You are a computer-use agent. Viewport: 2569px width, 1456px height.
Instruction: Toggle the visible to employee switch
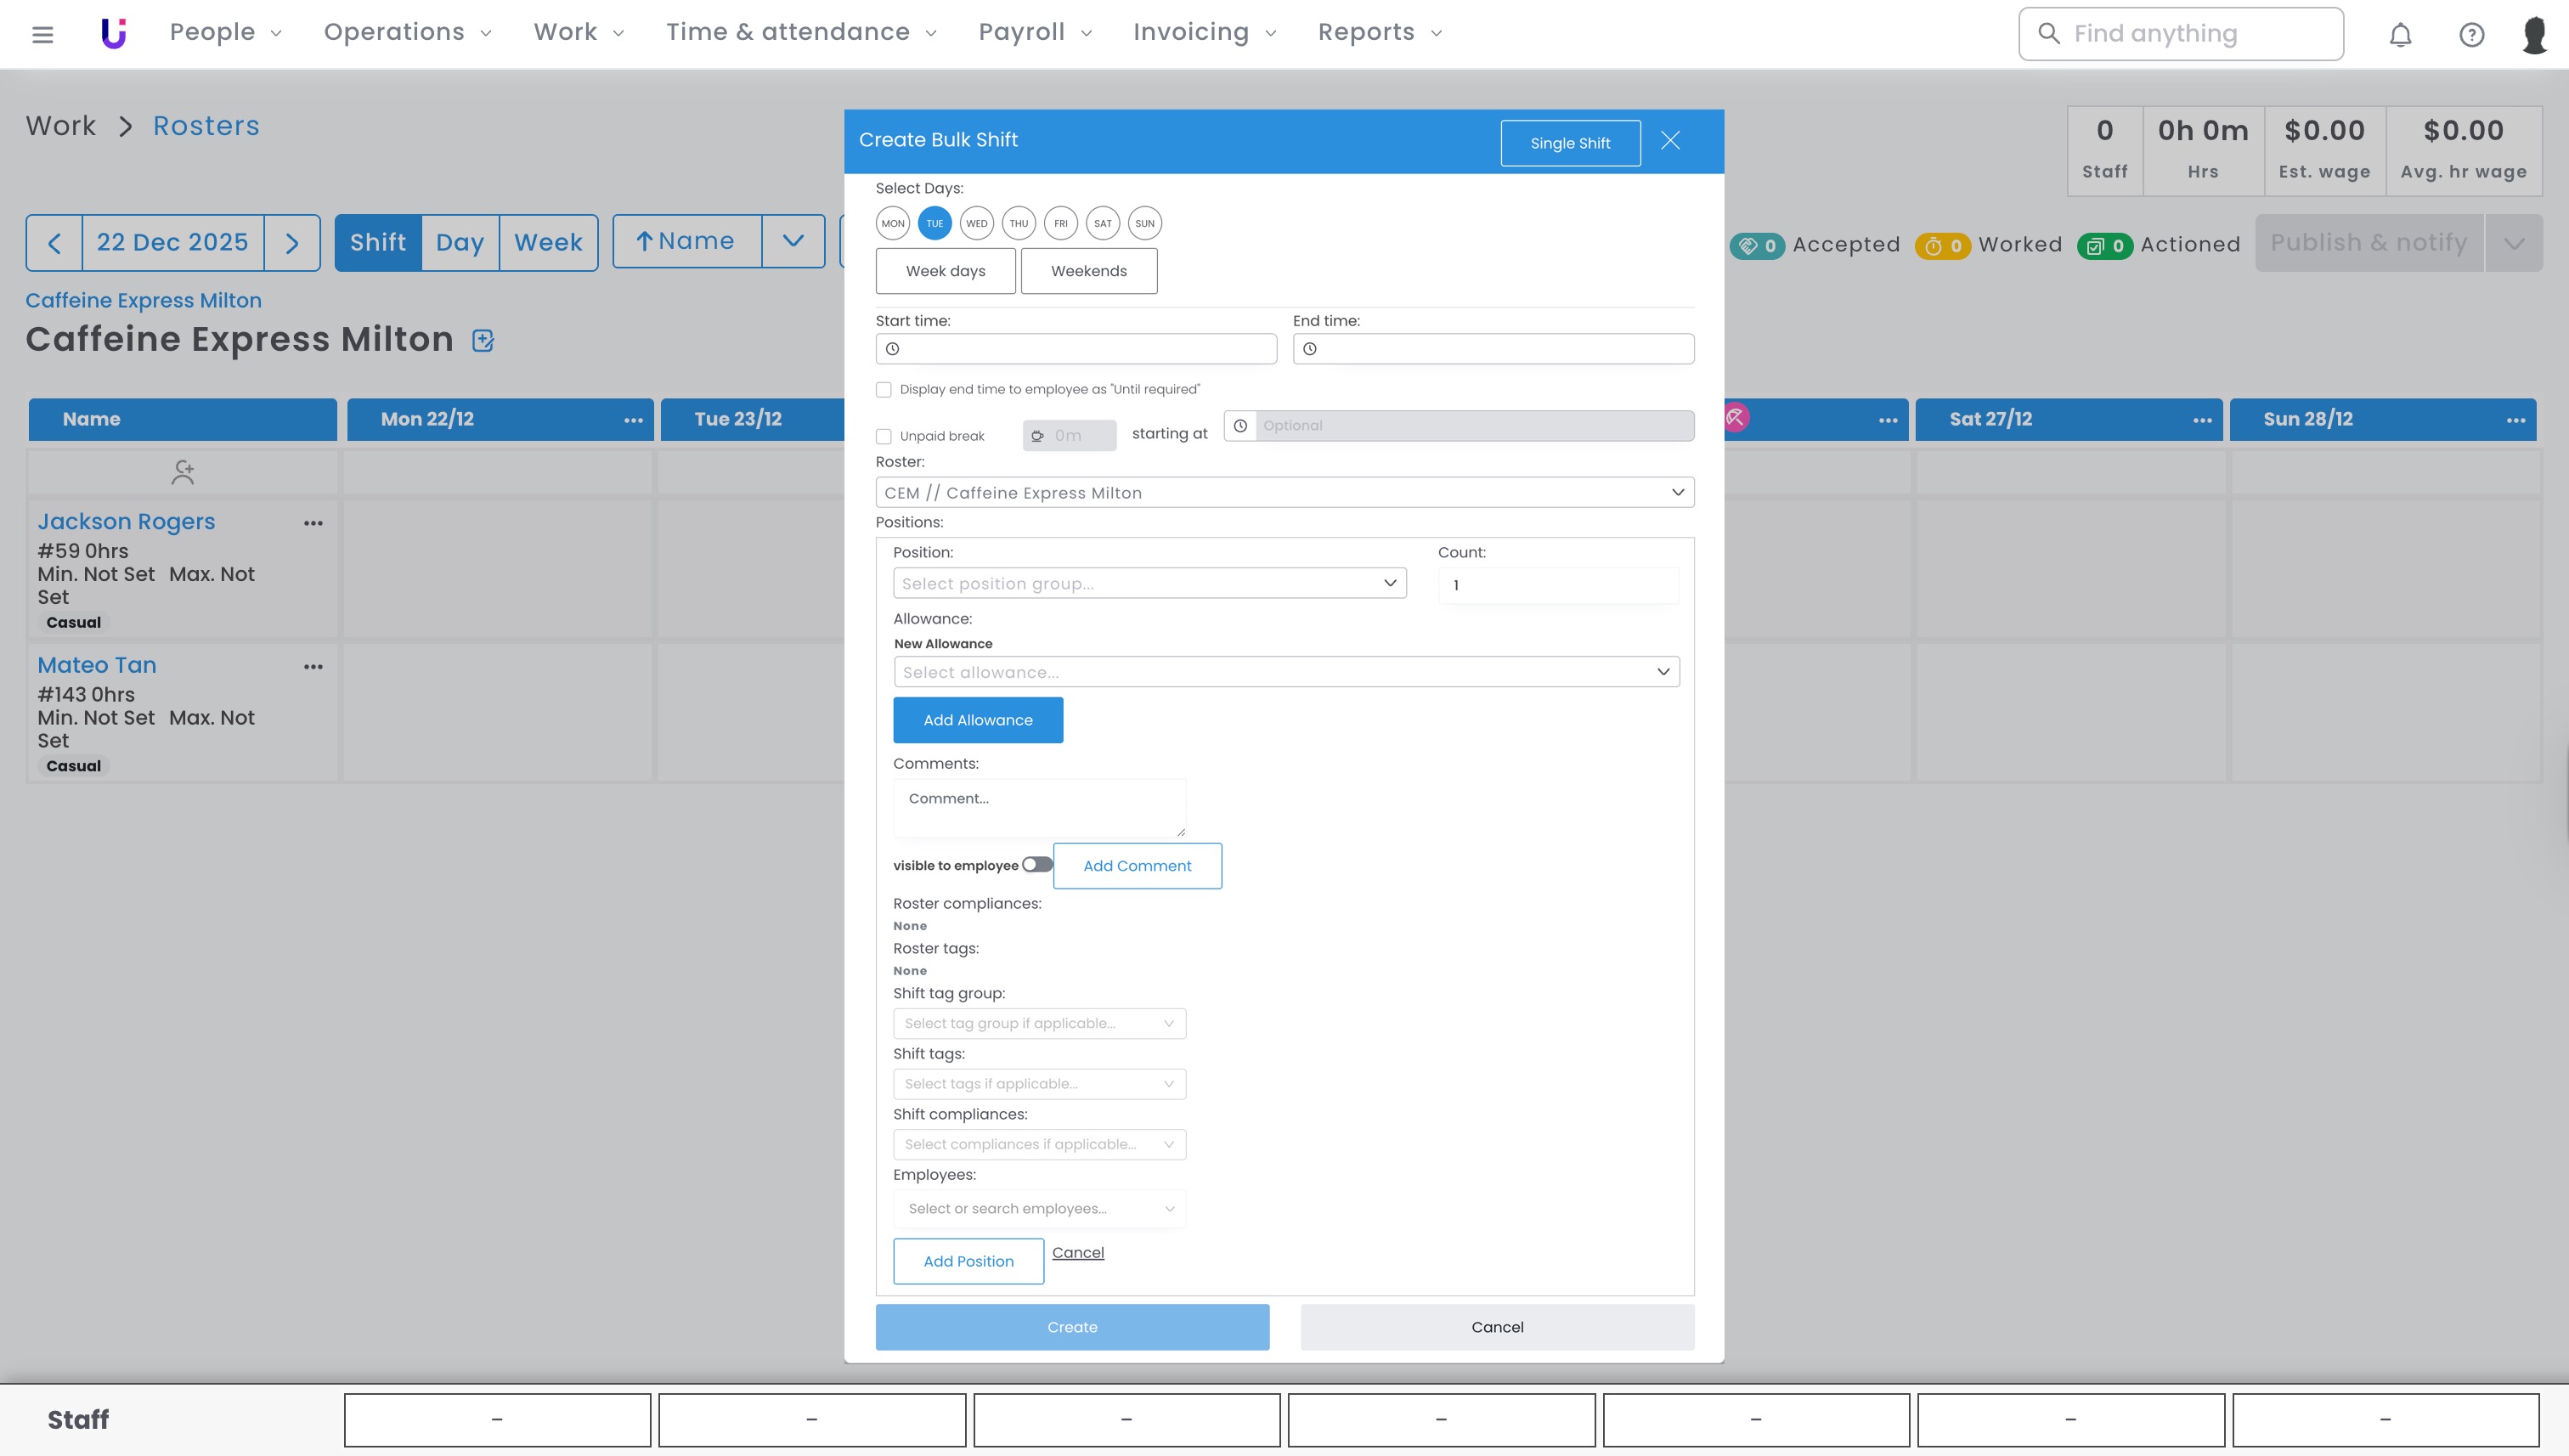[1037, 865]
